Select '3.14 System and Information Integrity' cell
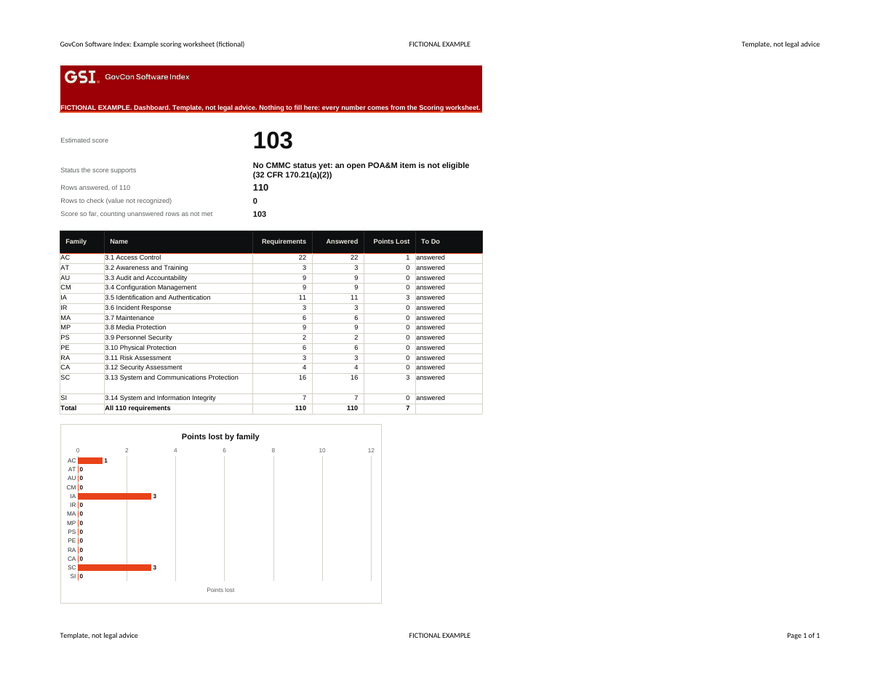 click(178, 398)
